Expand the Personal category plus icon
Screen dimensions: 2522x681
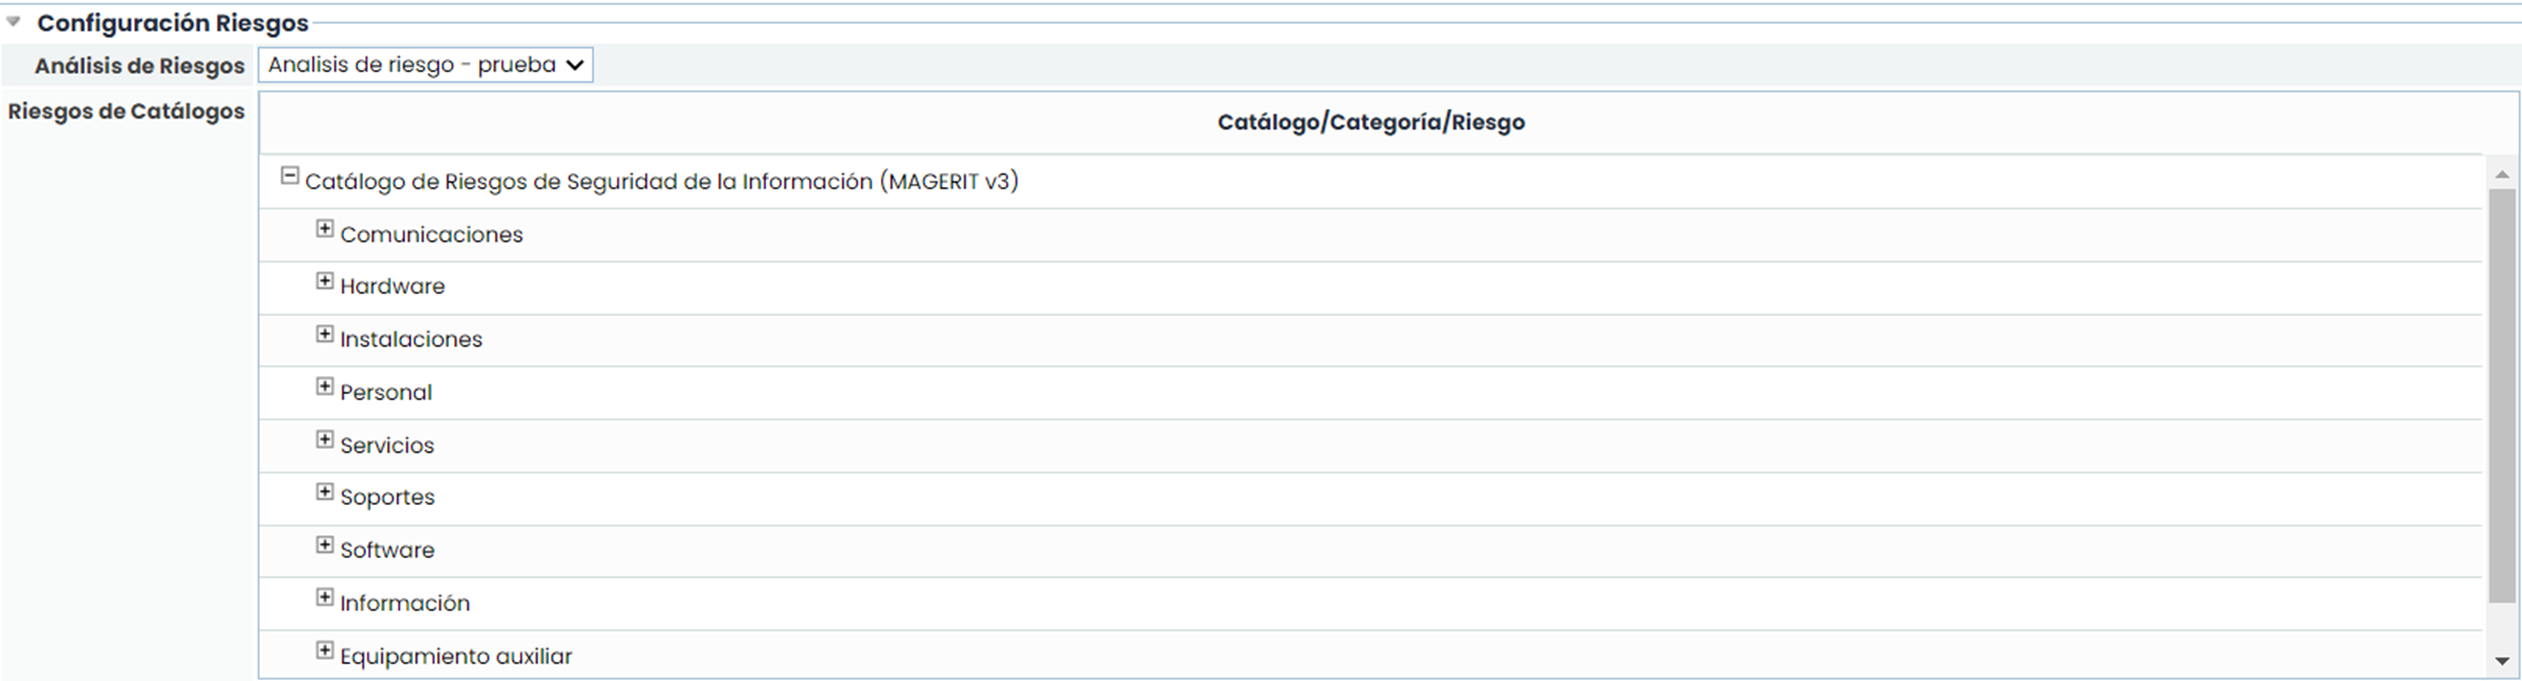tap(324, 387)
